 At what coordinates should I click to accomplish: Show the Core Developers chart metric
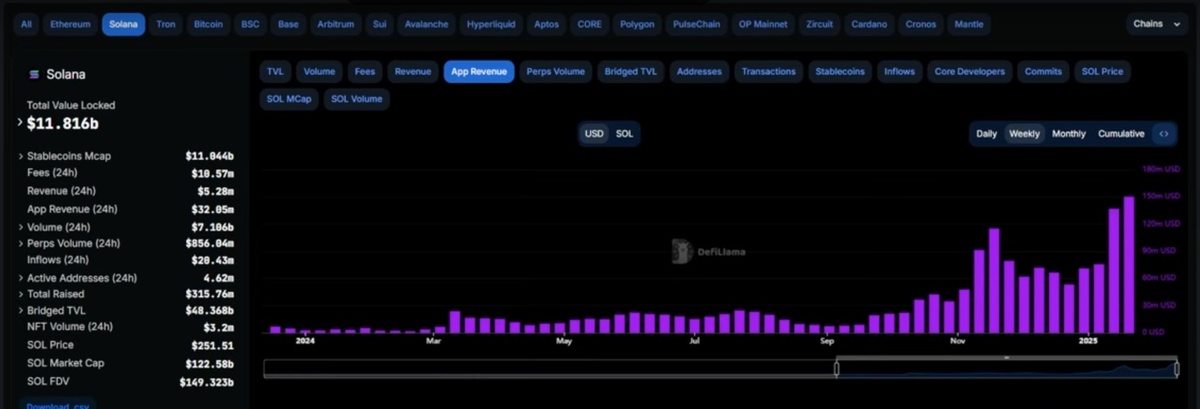point(970,72)
